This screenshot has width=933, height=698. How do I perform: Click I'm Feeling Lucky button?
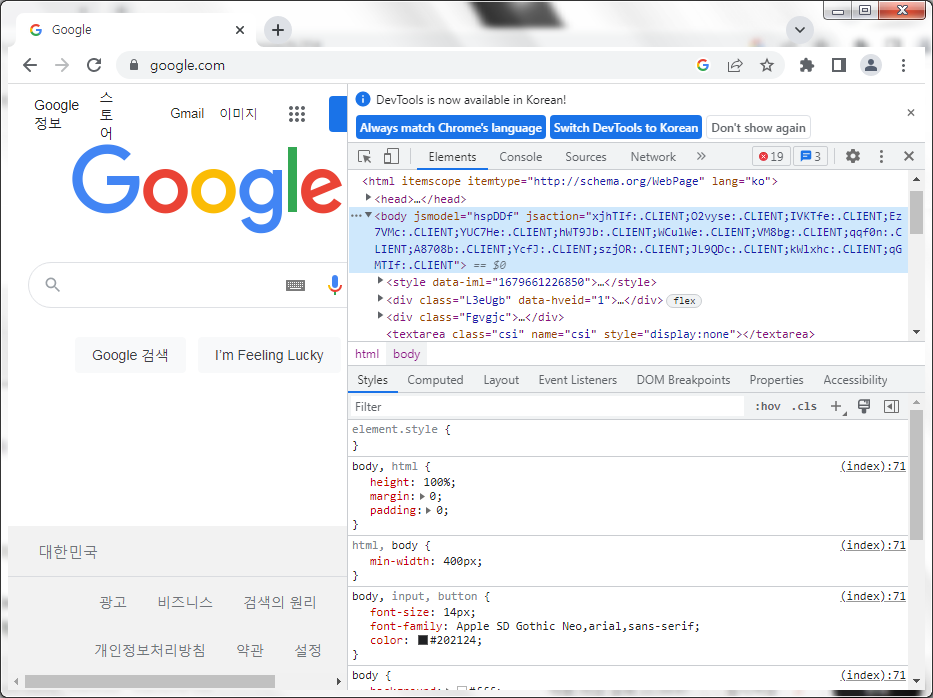coord(269,355)
